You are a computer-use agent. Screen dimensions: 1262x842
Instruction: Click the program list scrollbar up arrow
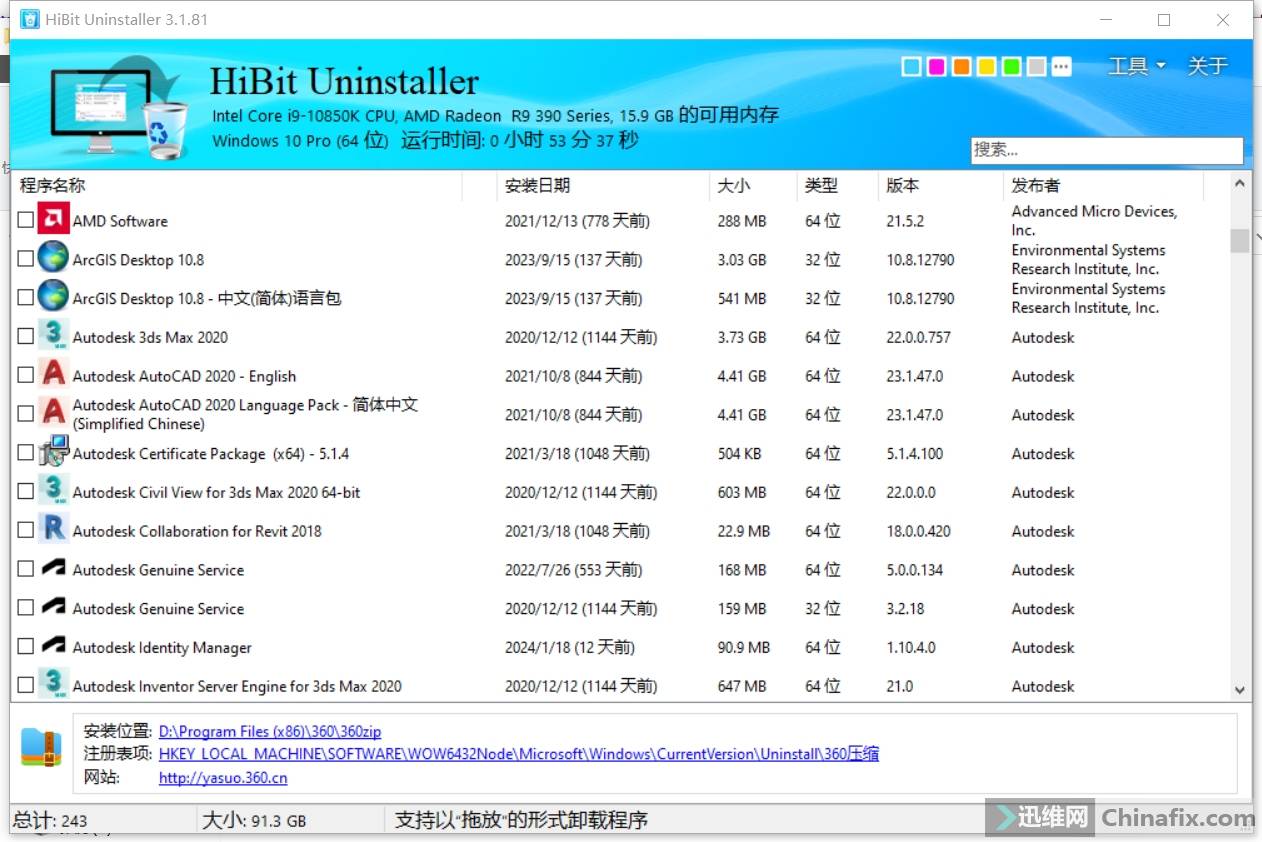pos(1240,184)
